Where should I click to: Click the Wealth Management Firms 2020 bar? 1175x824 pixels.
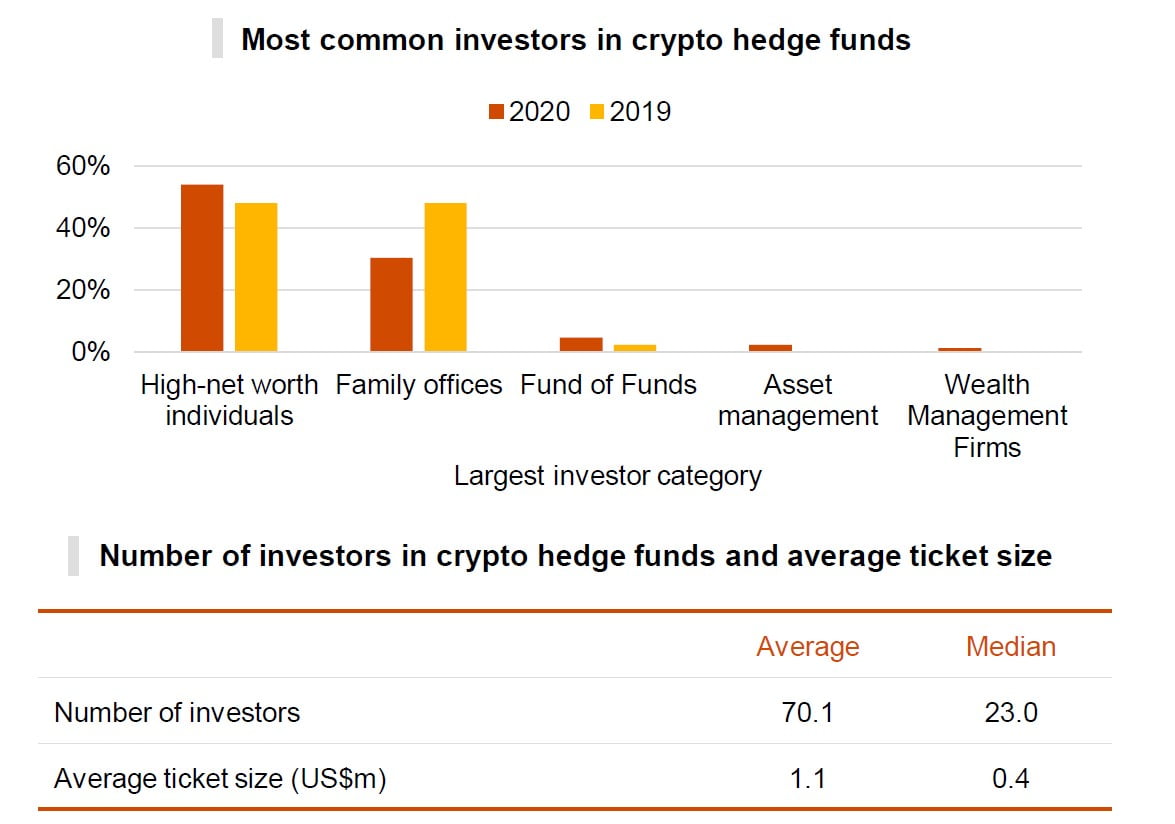[x=959, y=350]
